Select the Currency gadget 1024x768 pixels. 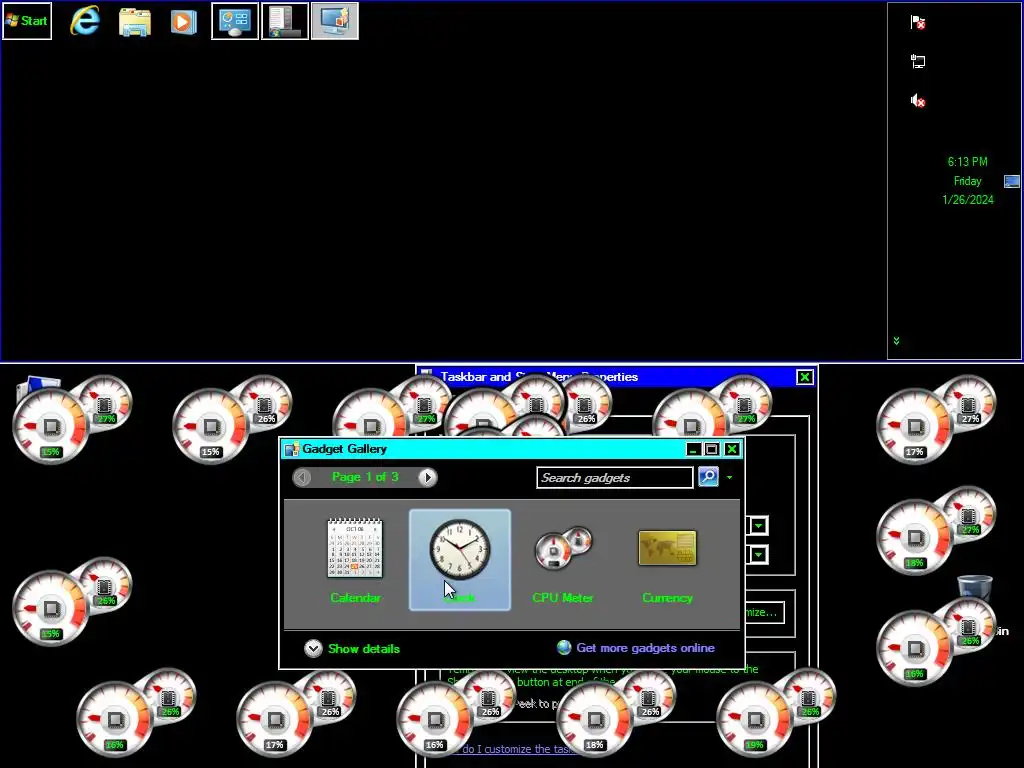pos(667,560)
